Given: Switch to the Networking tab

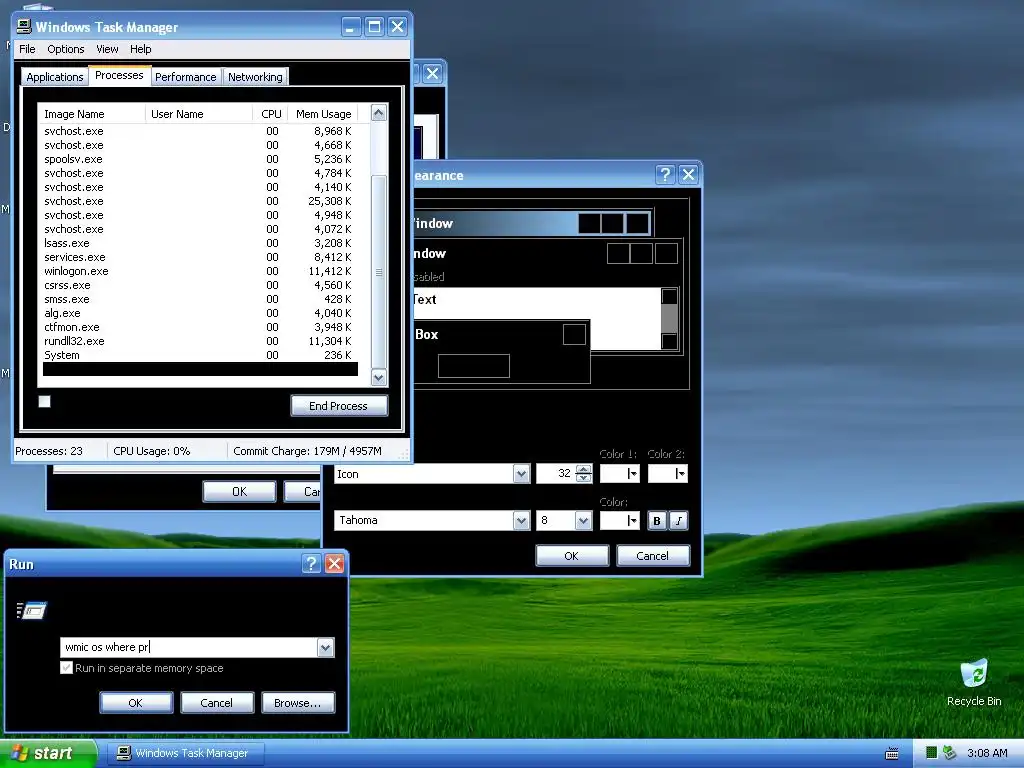Looking at the screenshot, I should tap(255, 77).
